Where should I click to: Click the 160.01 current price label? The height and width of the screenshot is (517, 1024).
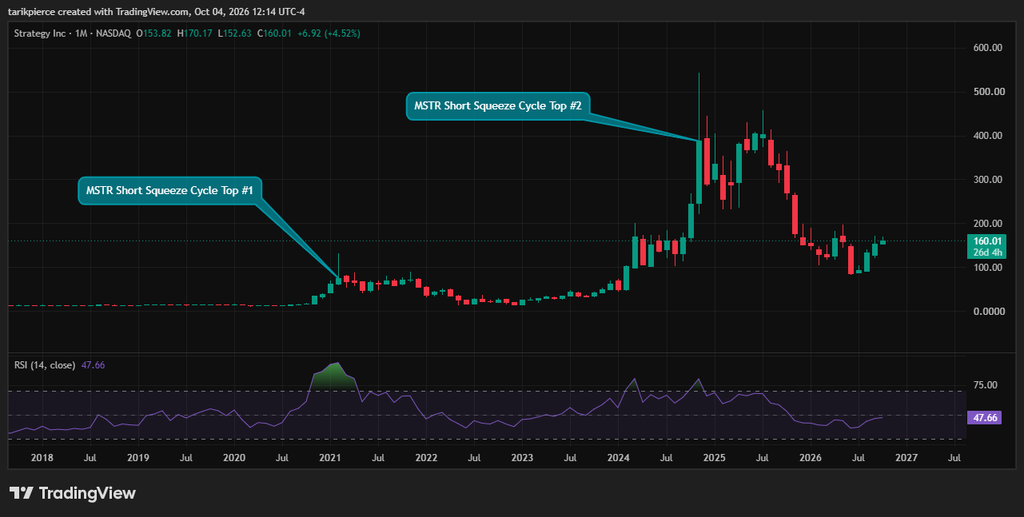coord(986,241)
